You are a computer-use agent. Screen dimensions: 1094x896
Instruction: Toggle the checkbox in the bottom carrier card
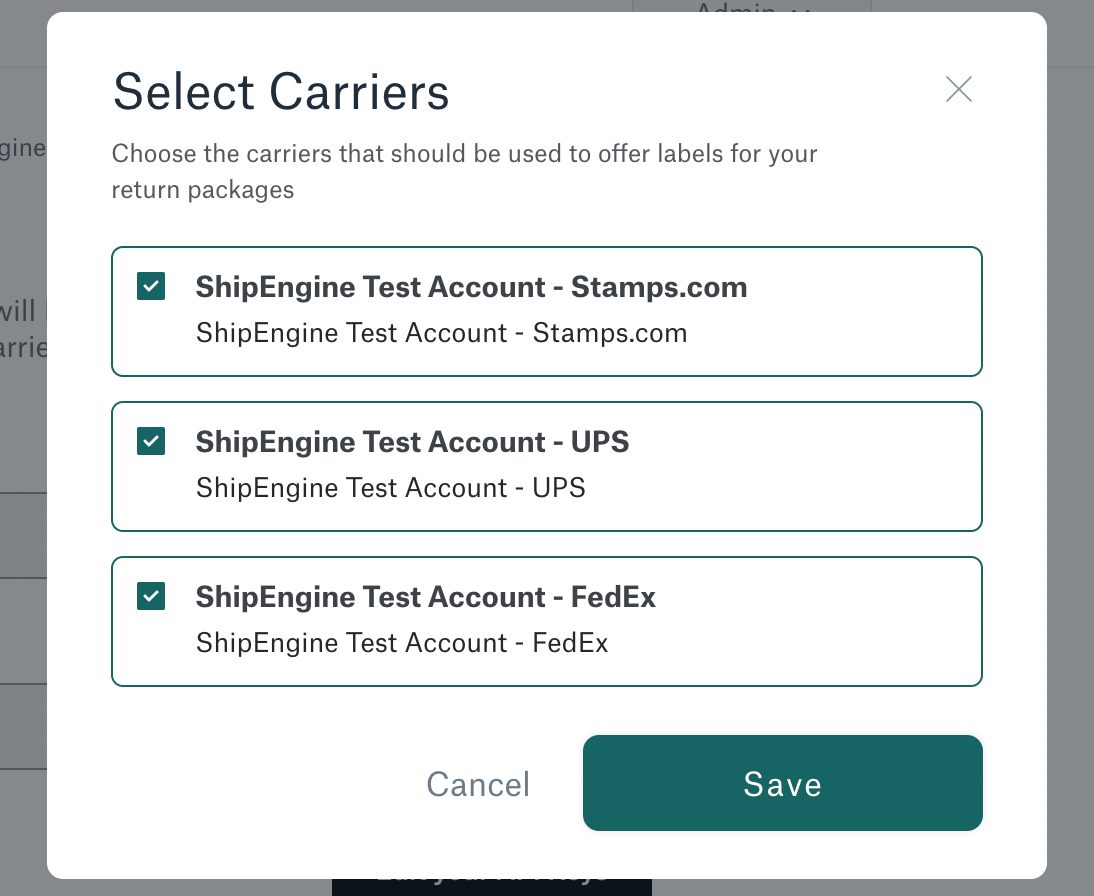click(150, 596)
